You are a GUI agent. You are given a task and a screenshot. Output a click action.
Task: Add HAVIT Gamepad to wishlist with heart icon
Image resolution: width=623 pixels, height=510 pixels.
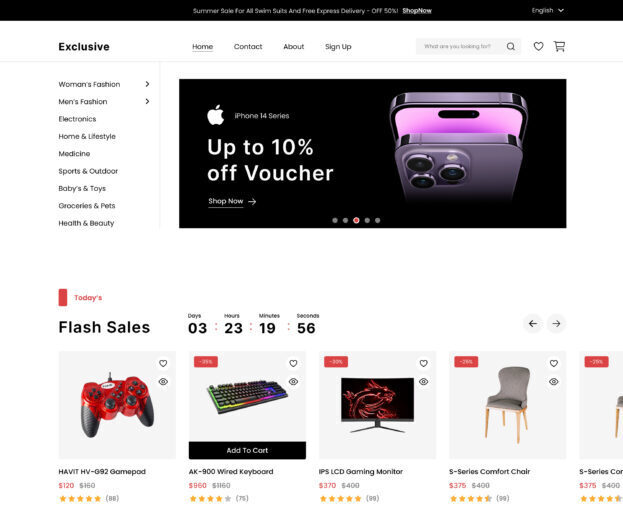coord(163,363)
